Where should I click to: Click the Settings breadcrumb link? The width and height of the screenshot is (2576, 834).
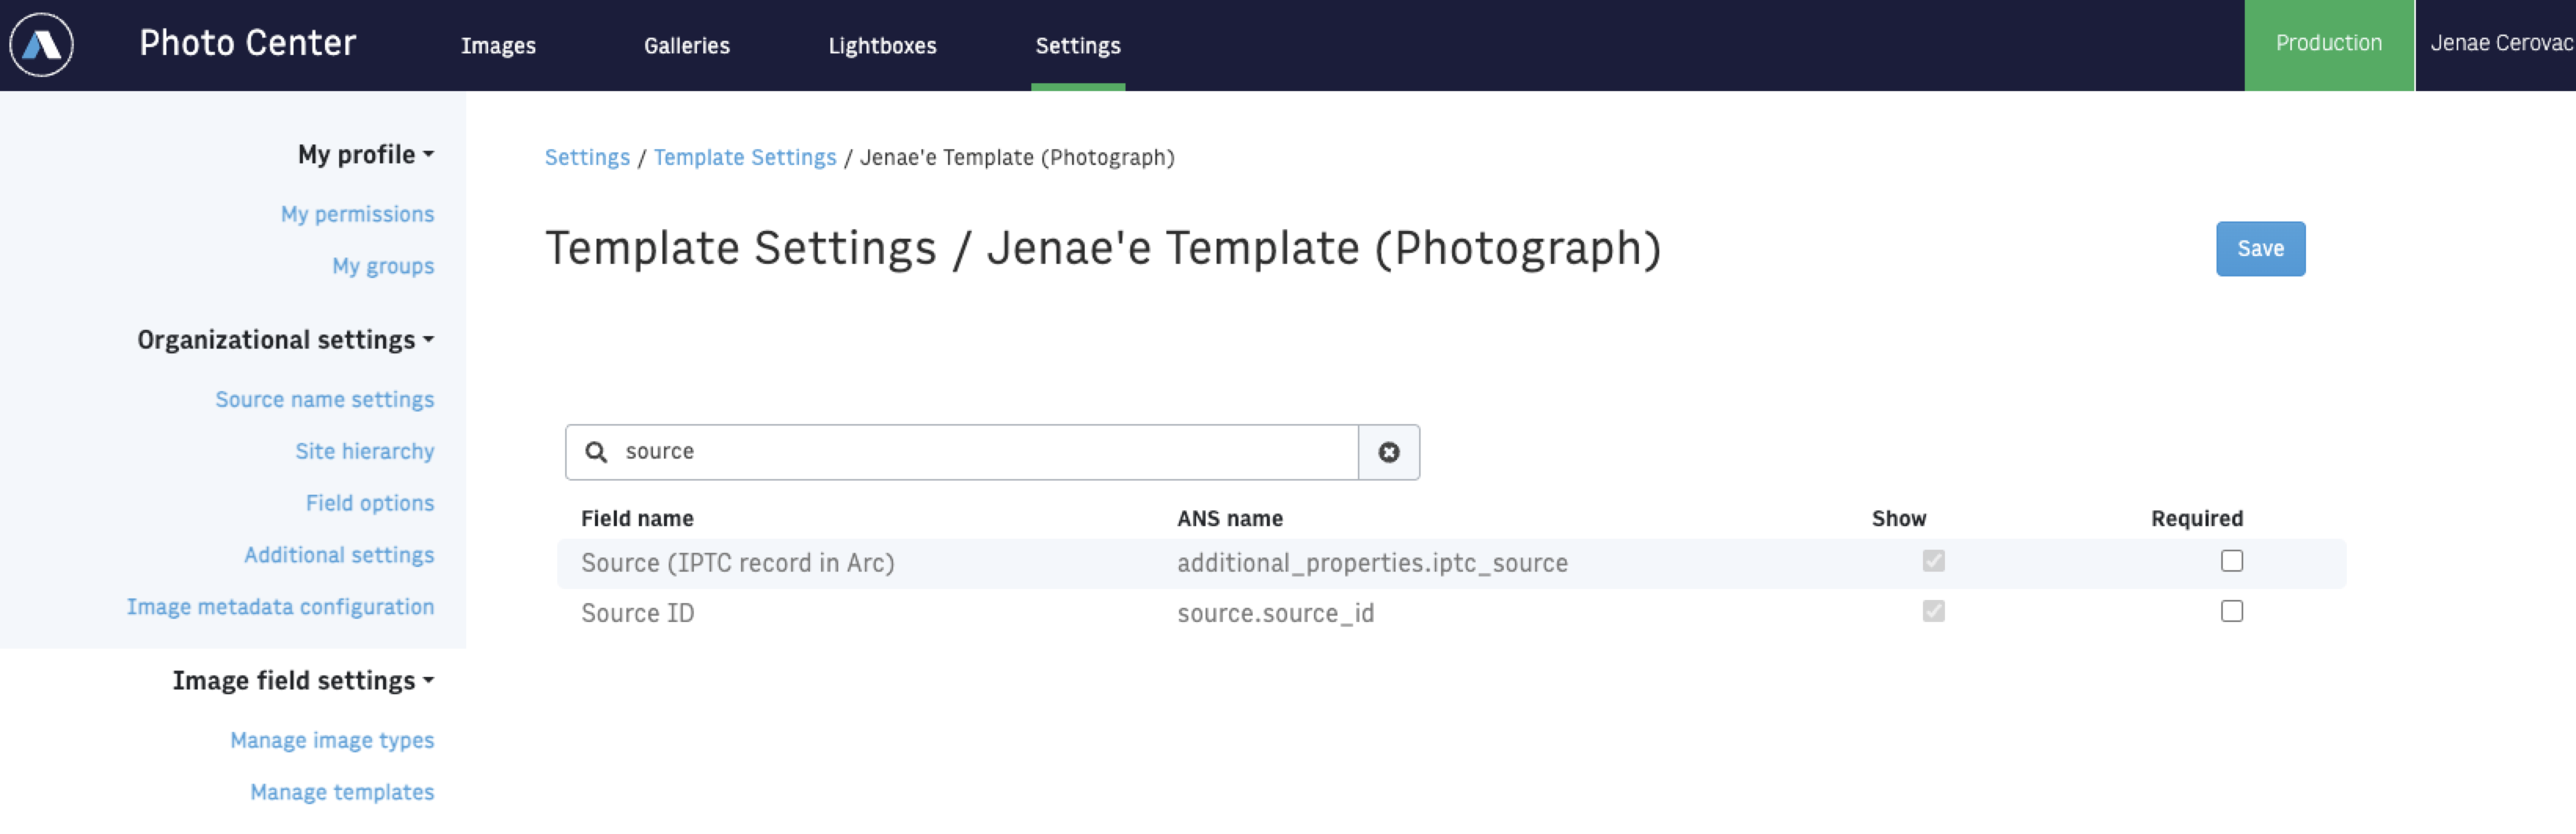pyautogui.click(x=587, y=157)
